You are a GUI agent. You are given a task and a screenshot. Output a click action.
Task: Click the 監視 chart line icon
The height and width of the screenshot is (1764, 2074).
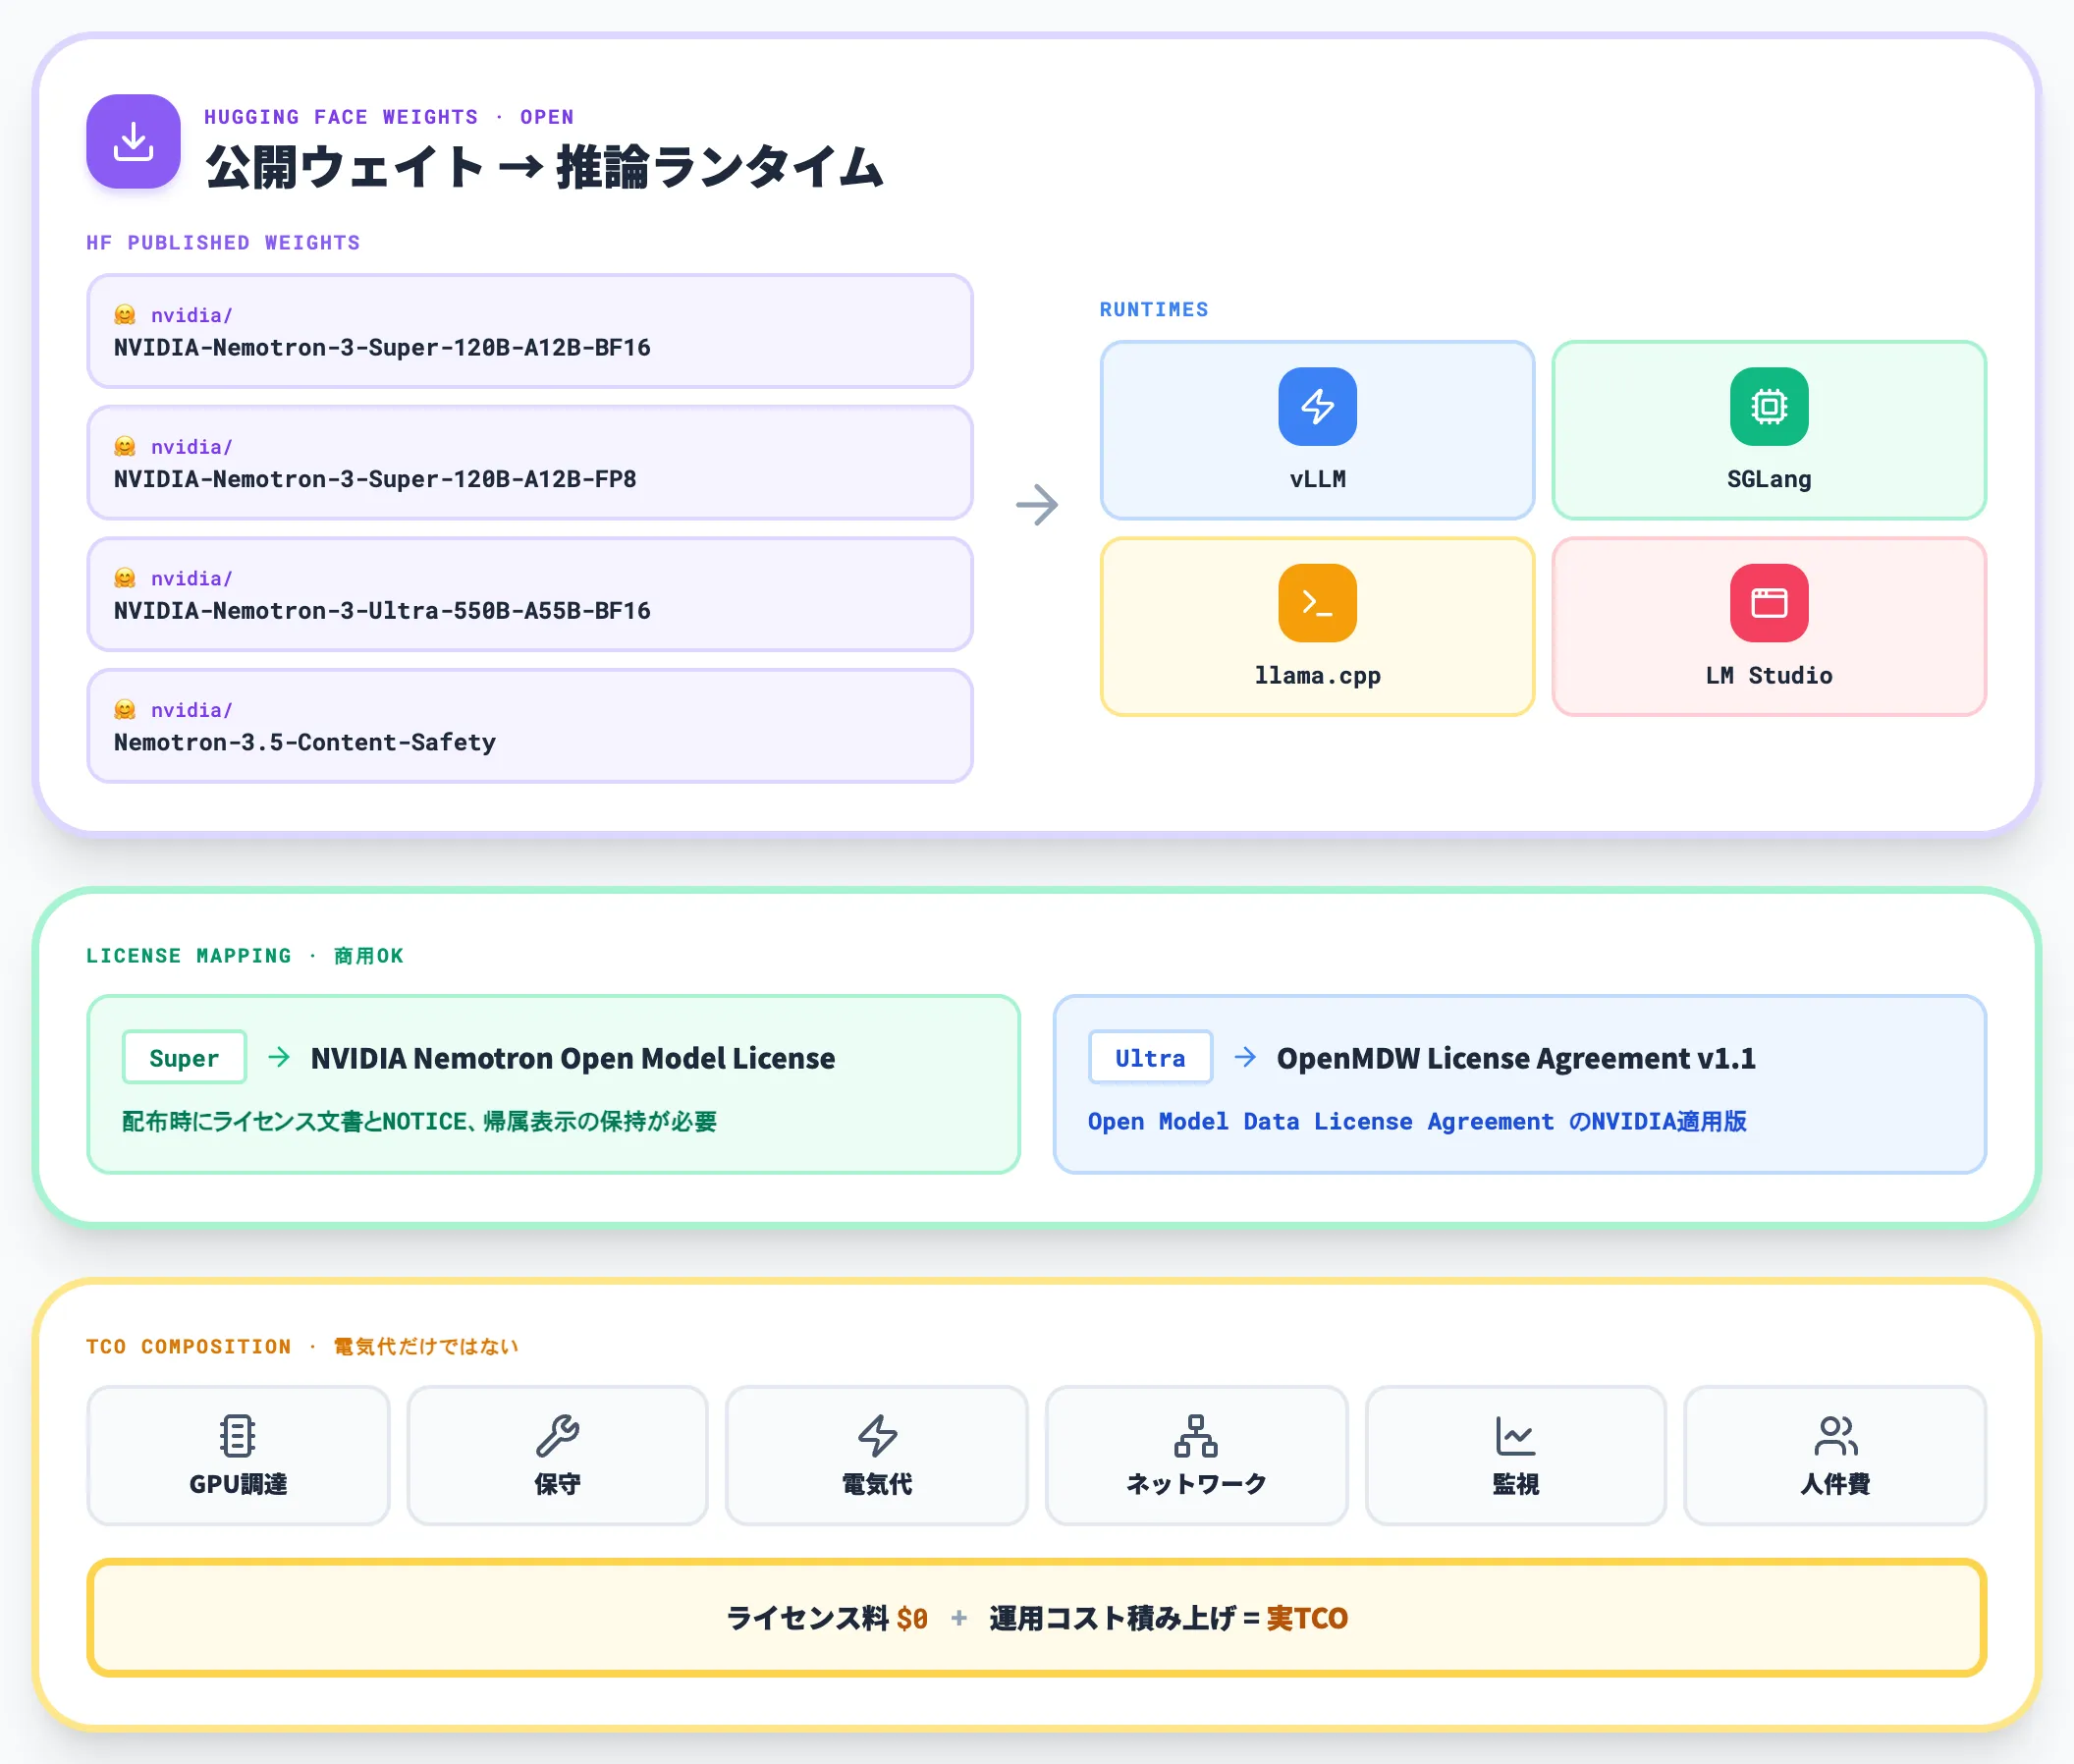click(1515, 1436)
